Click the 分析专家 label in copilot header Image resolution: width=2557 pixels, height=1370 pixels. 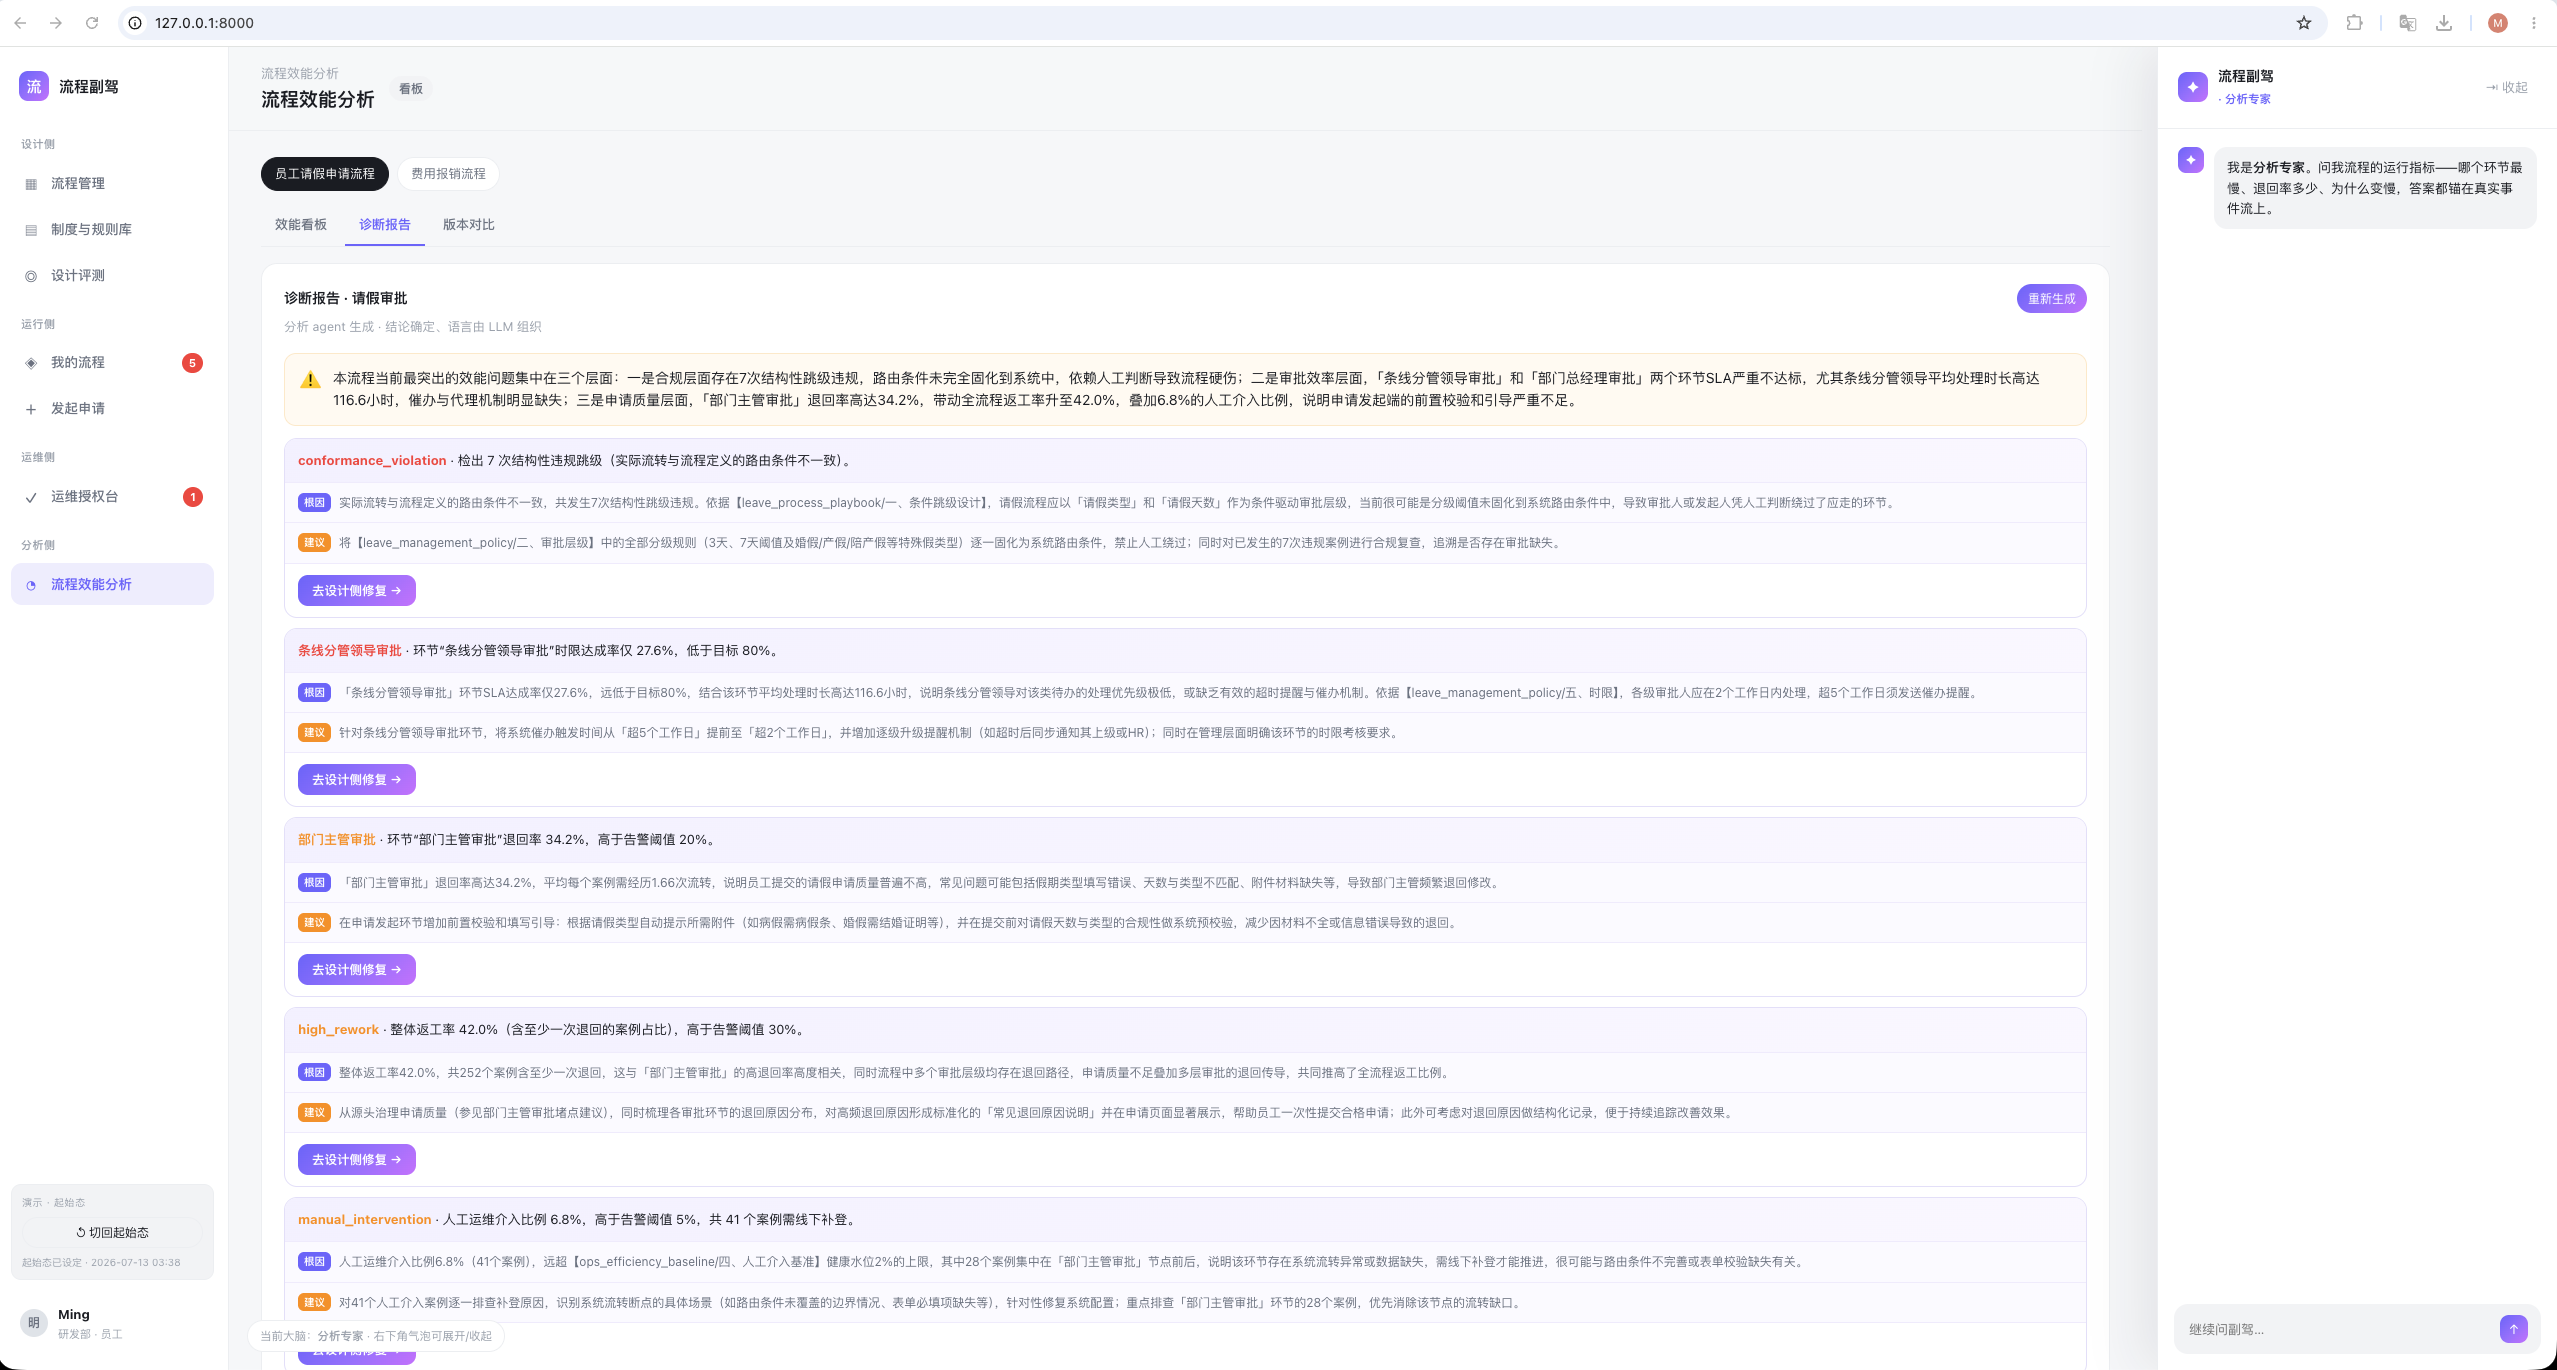coord(2247,99)
